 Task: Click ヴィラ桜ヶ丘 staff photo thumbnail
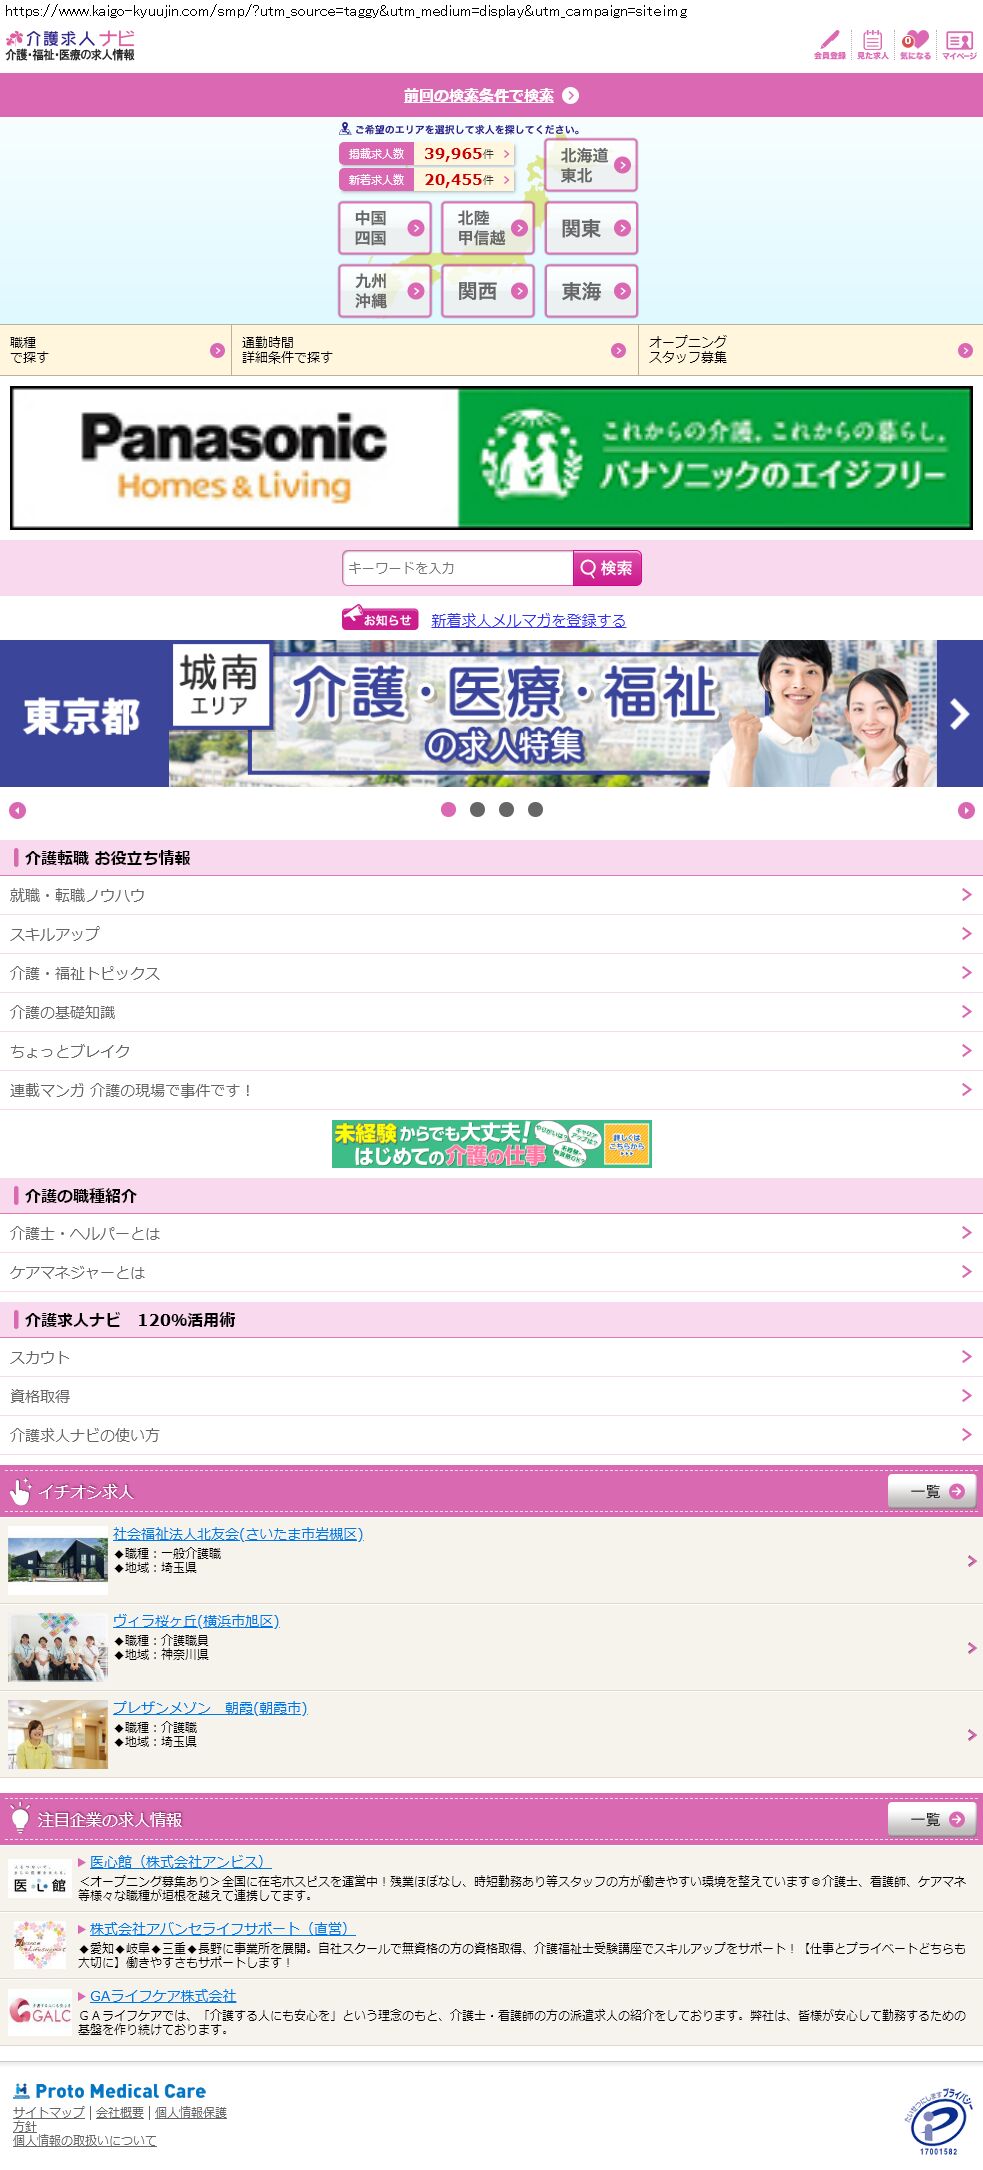click(x=58, y=1647)
